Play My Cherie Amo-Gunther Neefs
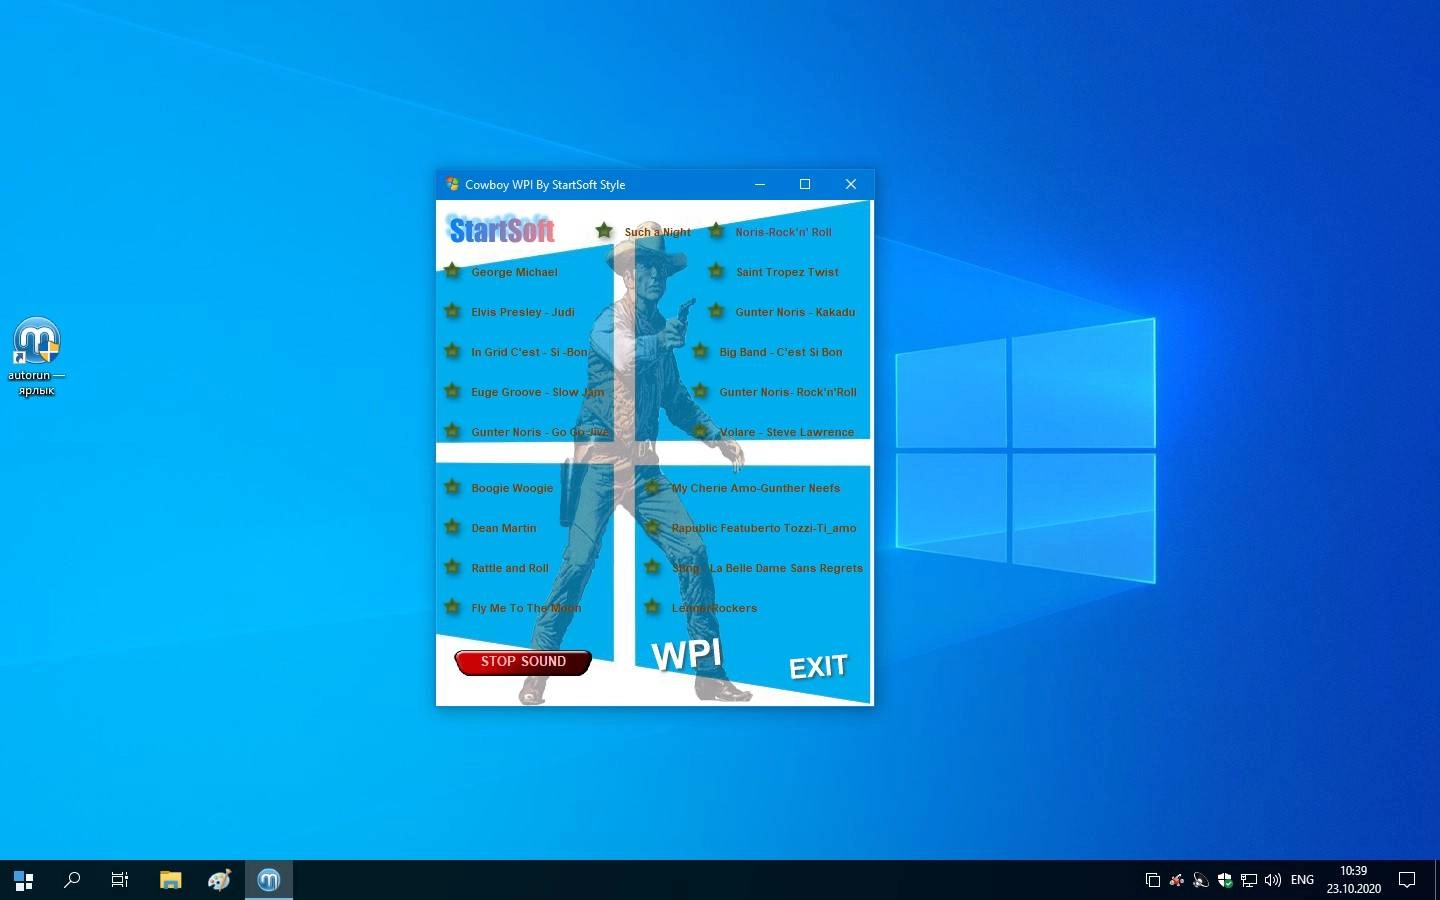This screenshot has width=1440, height=900. (x=756, y=488)
